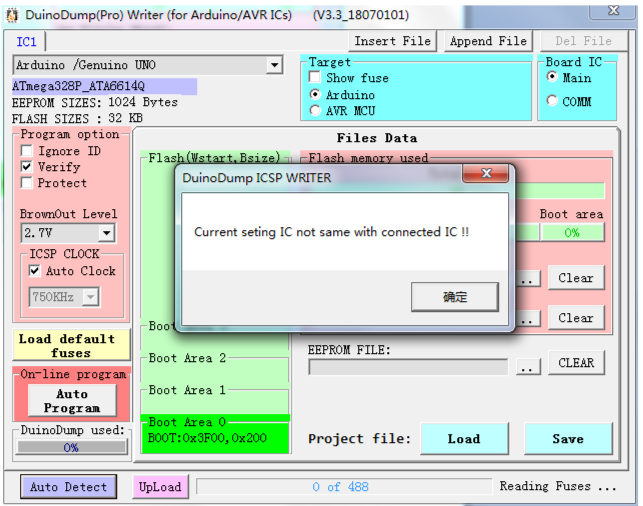Screen dimensions: 643x506
Task: Enable the Ignore ID checkbox
Action: [27, 150]
